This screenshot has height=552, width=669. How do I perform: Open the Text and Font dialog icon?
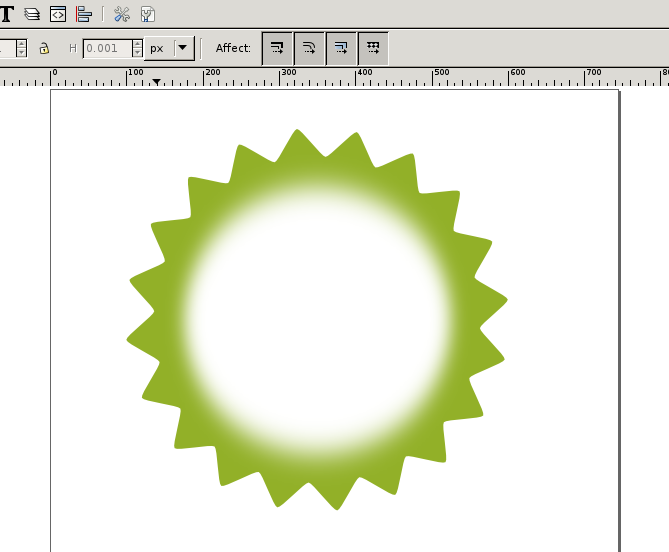coord(6,14)
